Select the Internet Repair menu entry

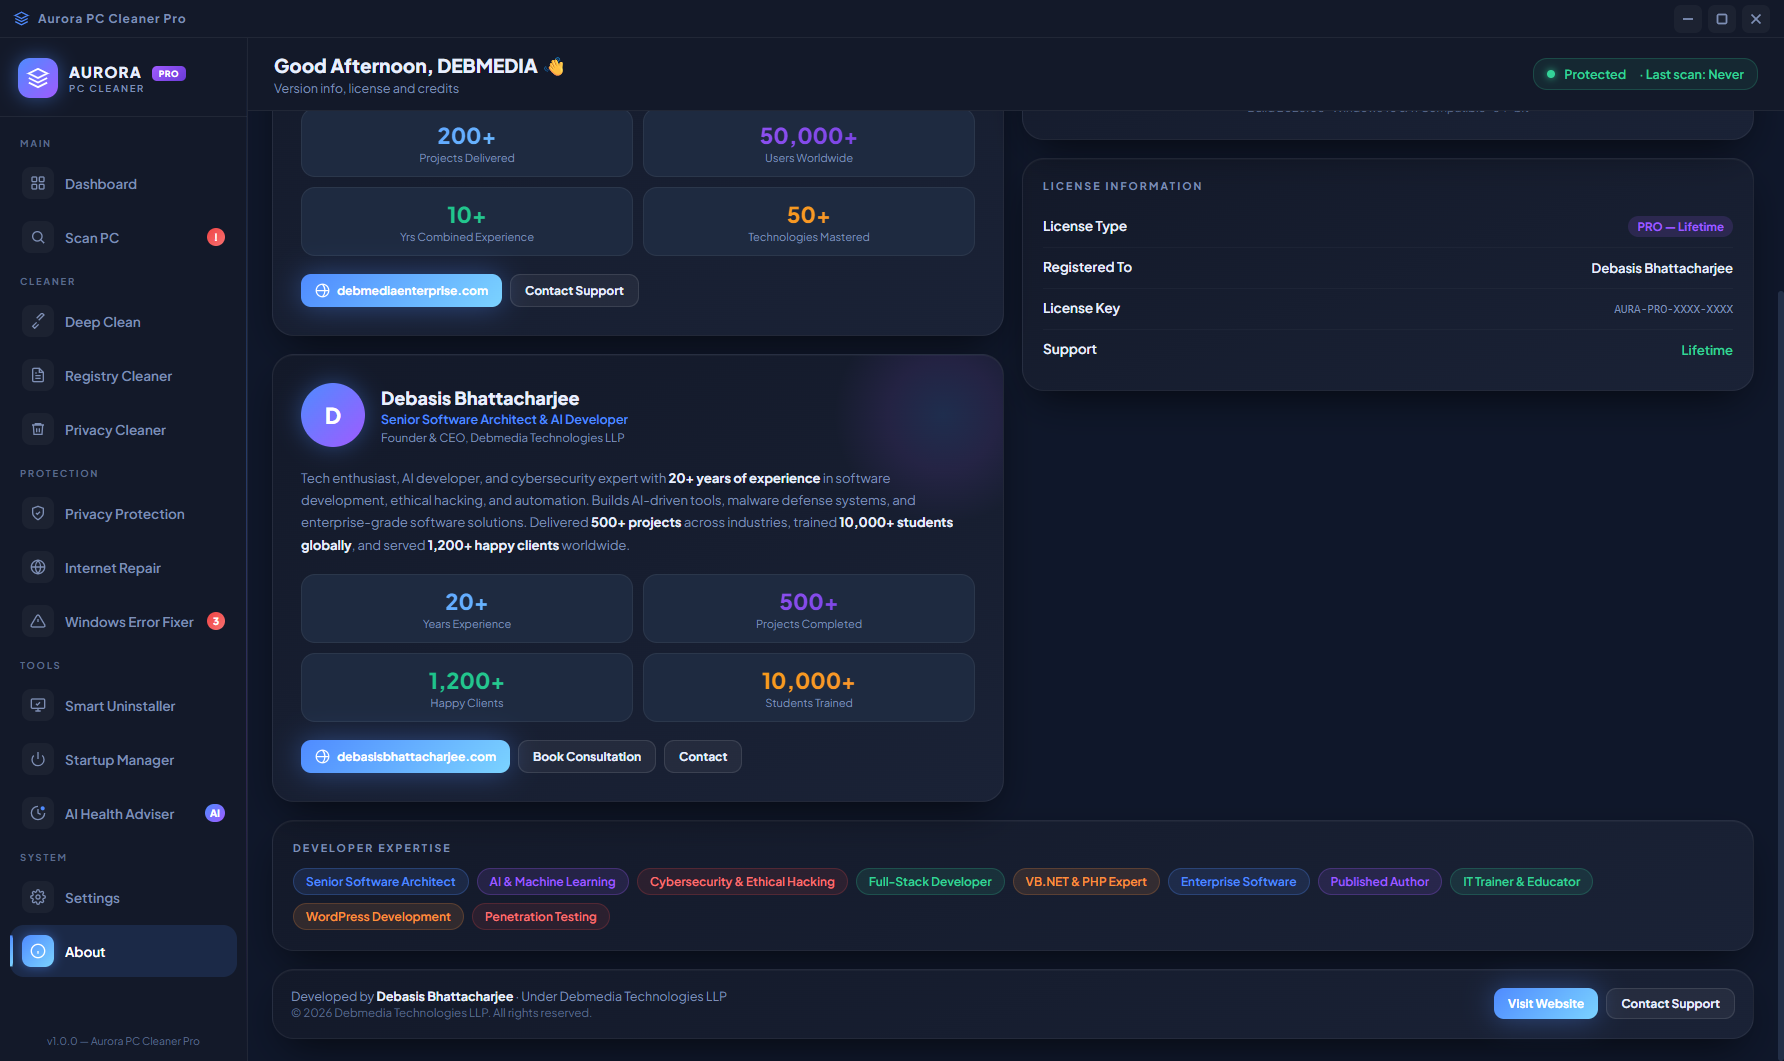pyautogui.click(x=124, y=567)
